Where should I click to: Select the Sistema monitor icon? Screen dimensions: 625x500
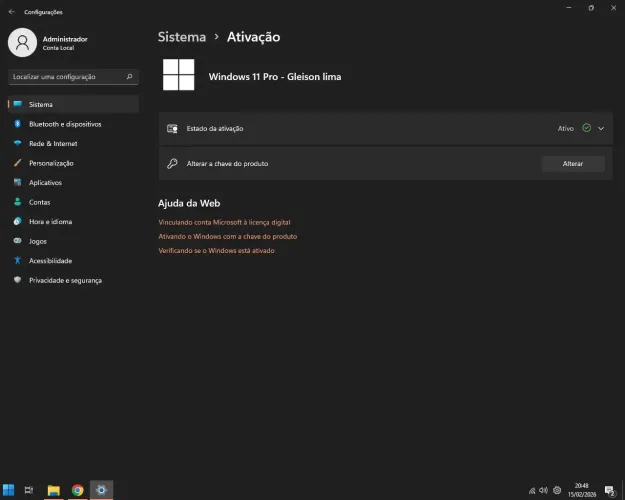click(x=18, y=104)
